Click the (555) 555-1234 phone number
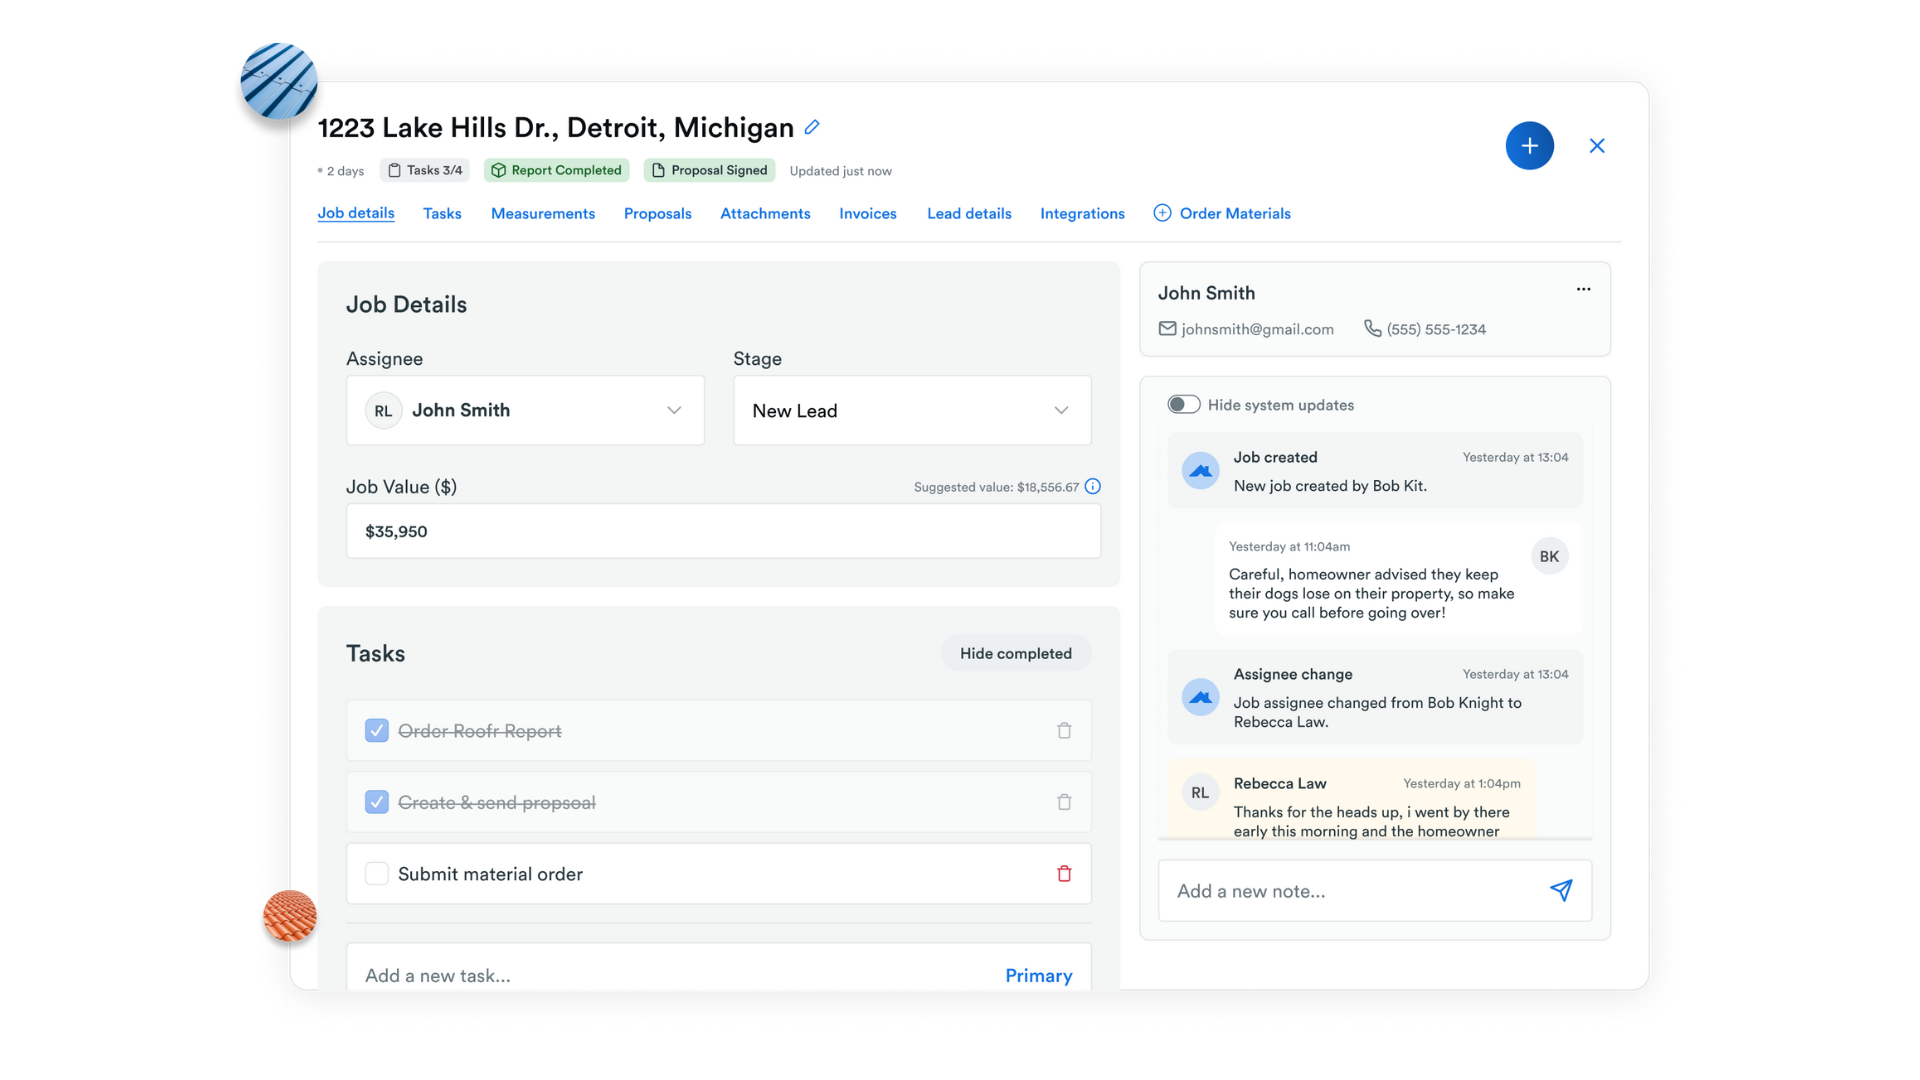The image size is (1920, 1080). (x=1436, y=329)
